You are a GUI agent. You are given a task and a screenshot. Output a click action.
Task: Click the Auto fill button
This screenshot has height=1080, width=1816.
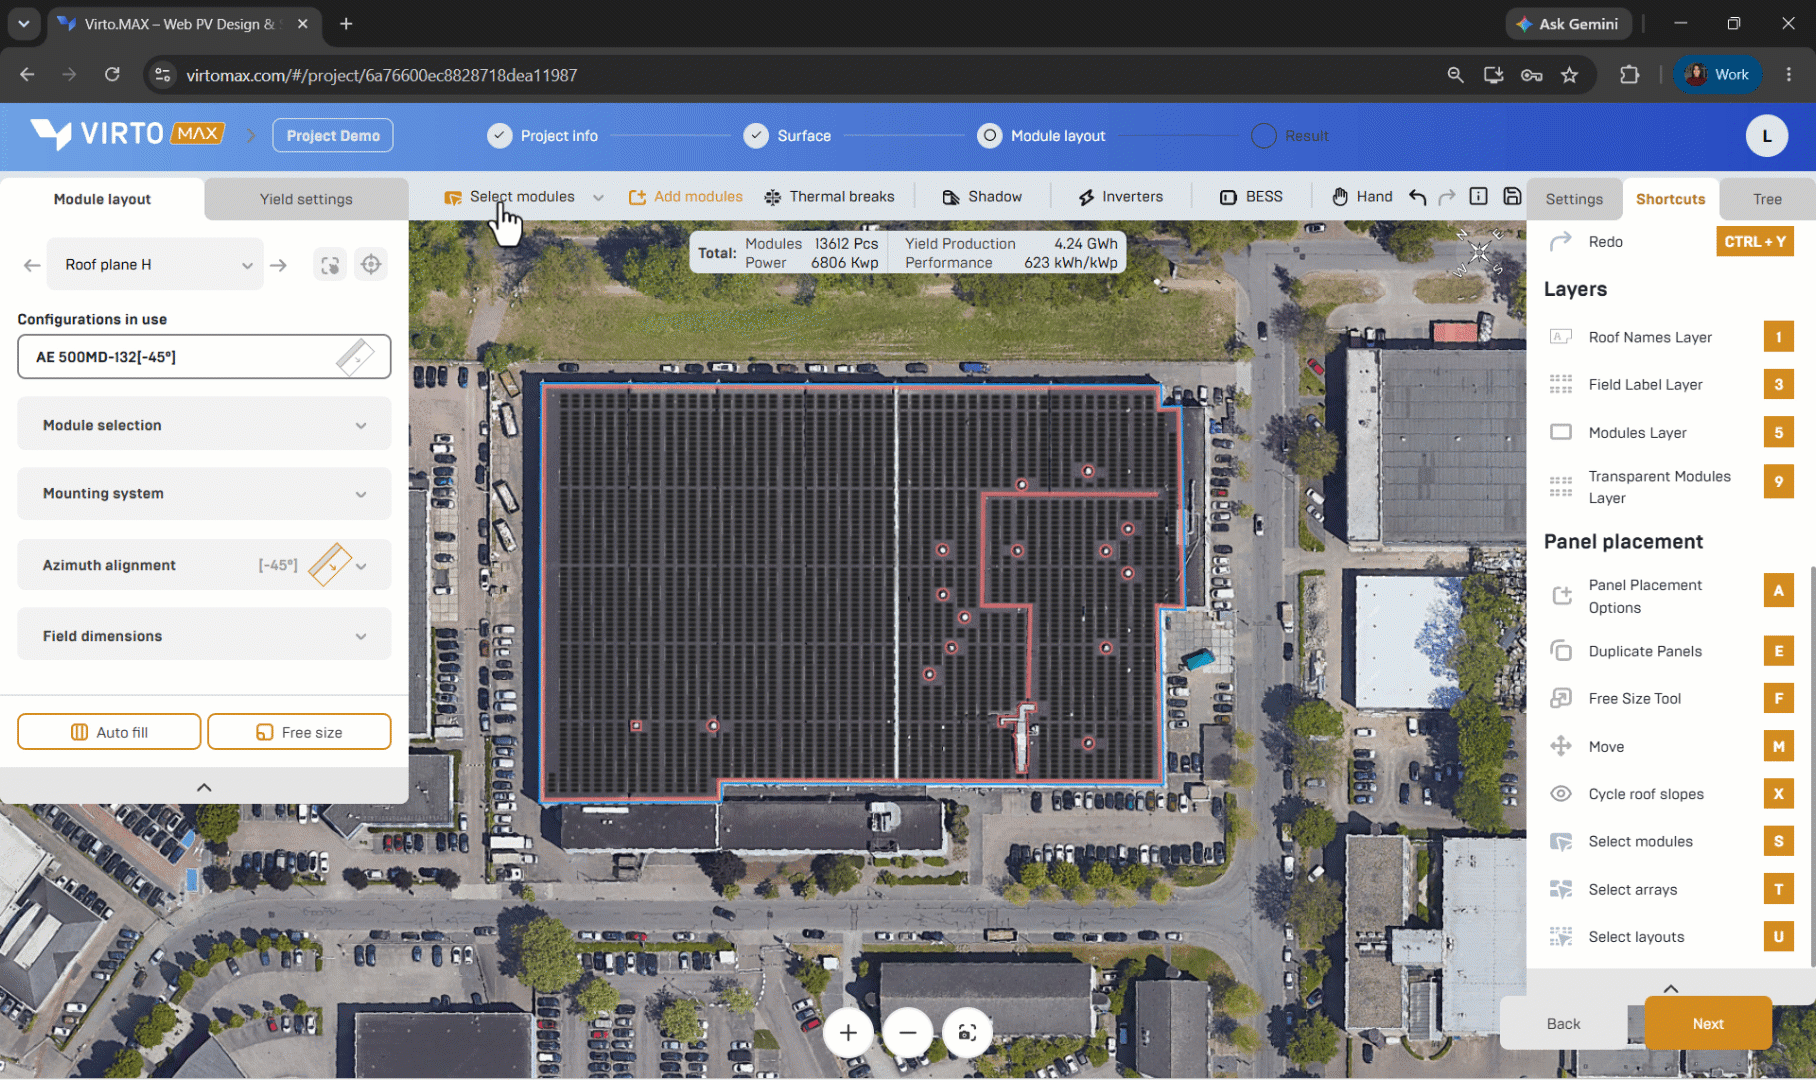[x=109, y=732]
